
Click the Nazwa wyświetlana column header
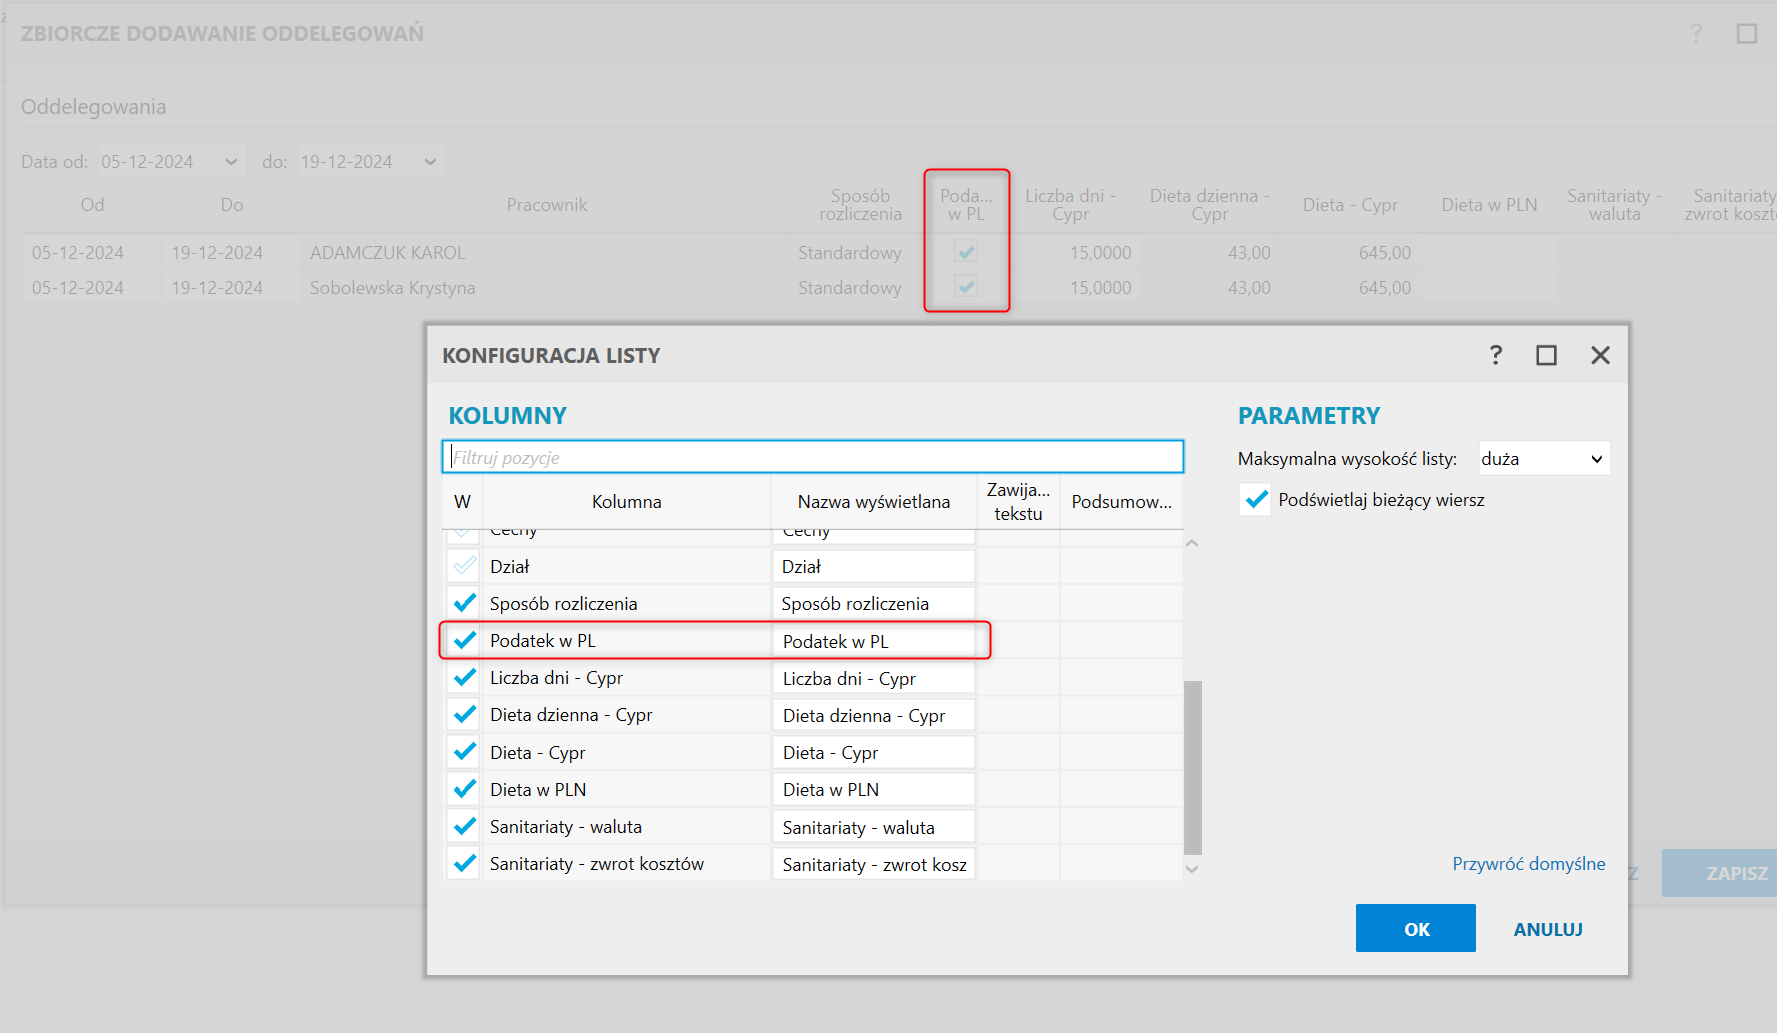click(x=873, y=502)
